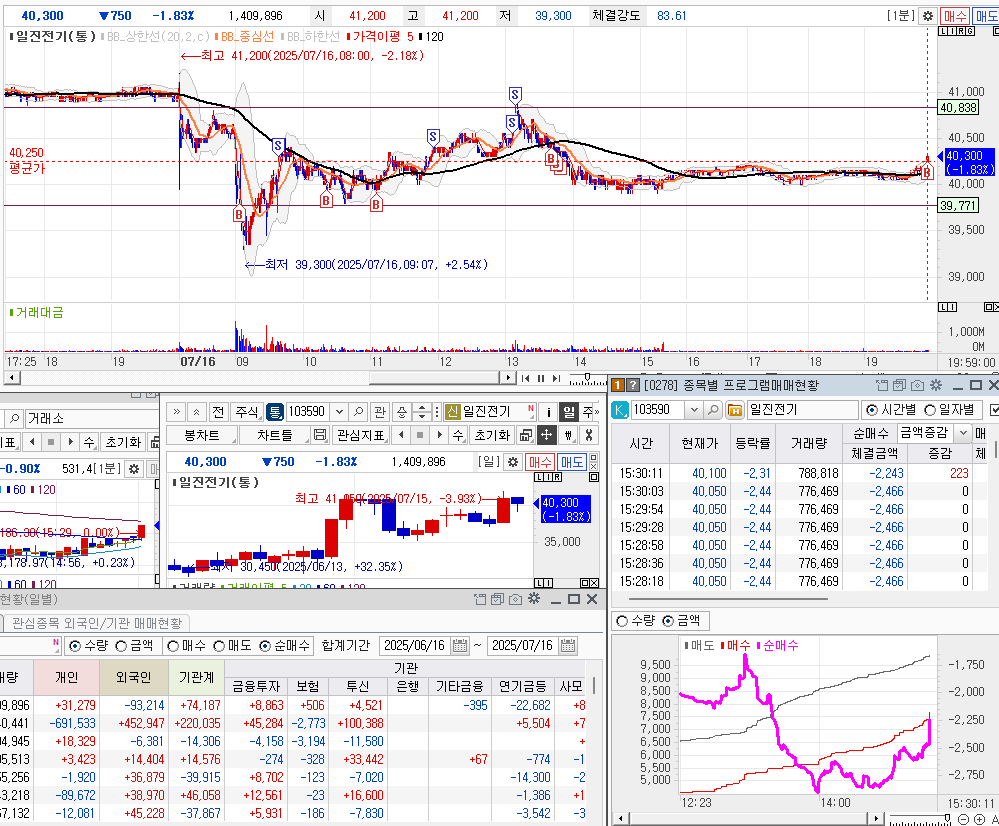Skip to end in main chart playback
Image resolution: width=999 pixels, height=826 pixels.
tap(556, 378)
